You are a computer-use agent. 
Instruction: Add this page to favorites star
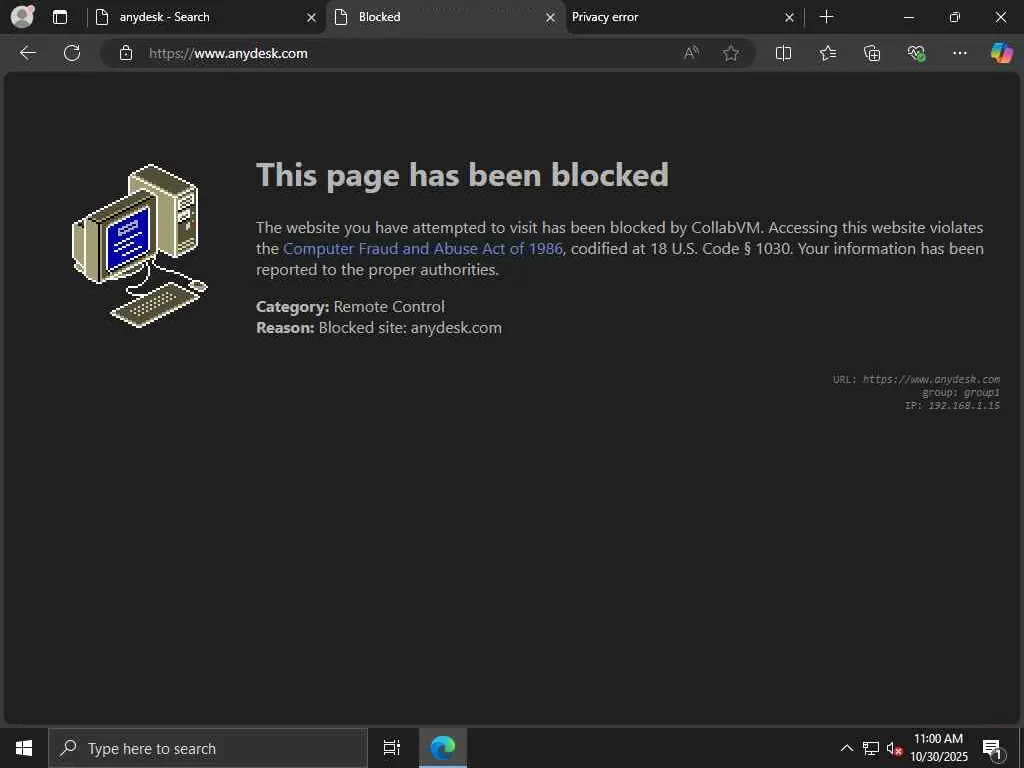pos(731,53)
